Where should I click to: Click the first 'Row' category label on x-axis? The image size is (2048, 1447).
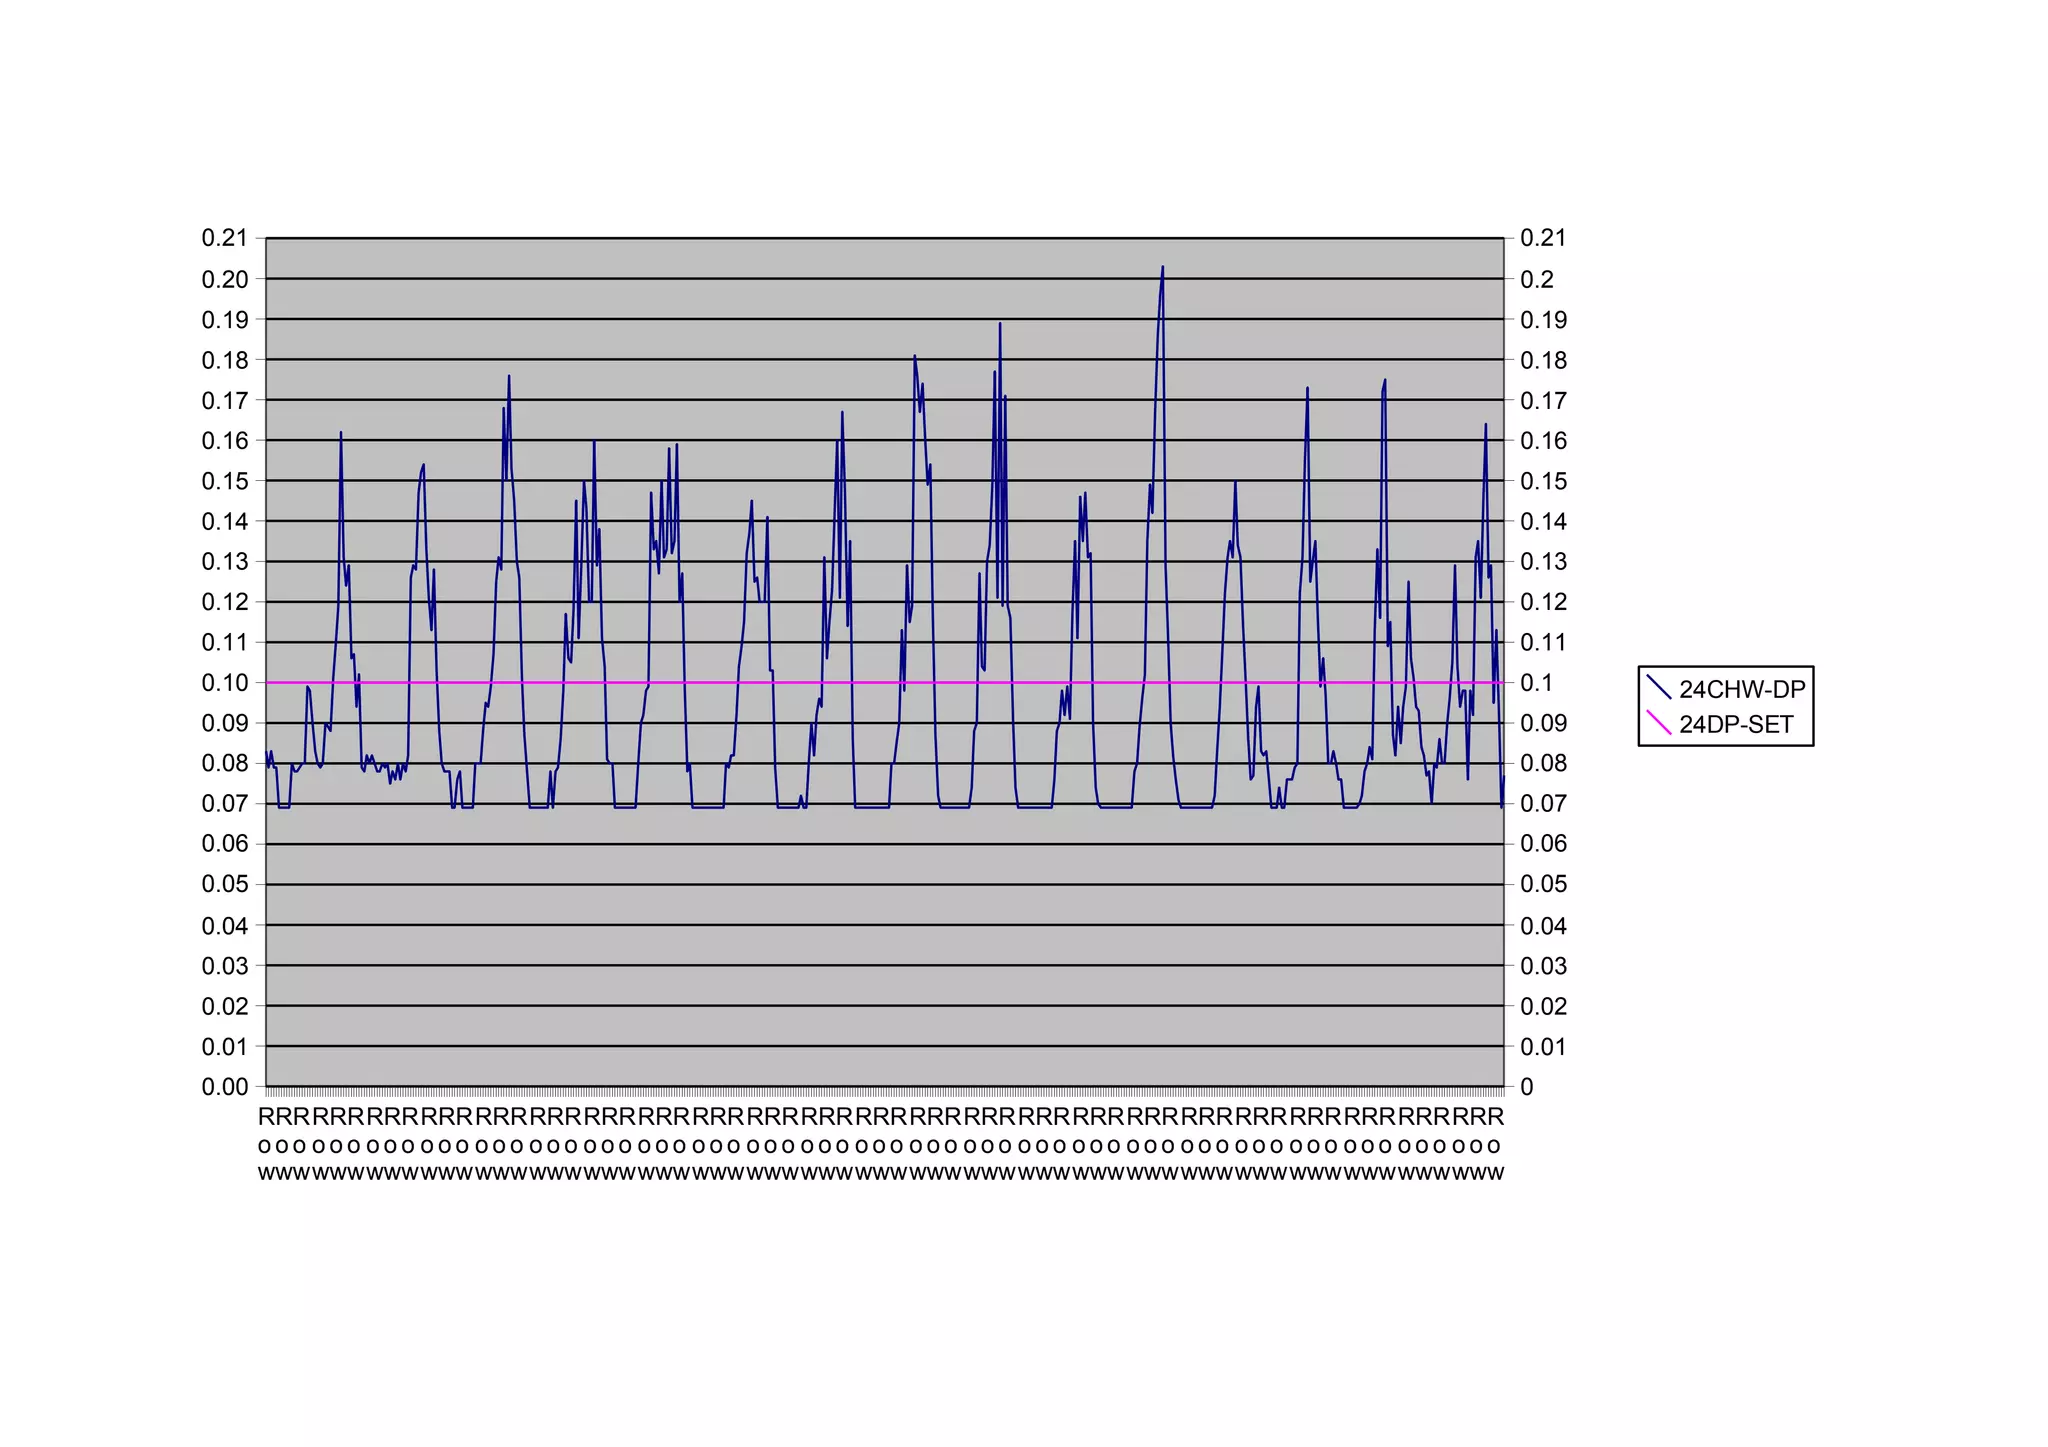(x=265, y=1144)
